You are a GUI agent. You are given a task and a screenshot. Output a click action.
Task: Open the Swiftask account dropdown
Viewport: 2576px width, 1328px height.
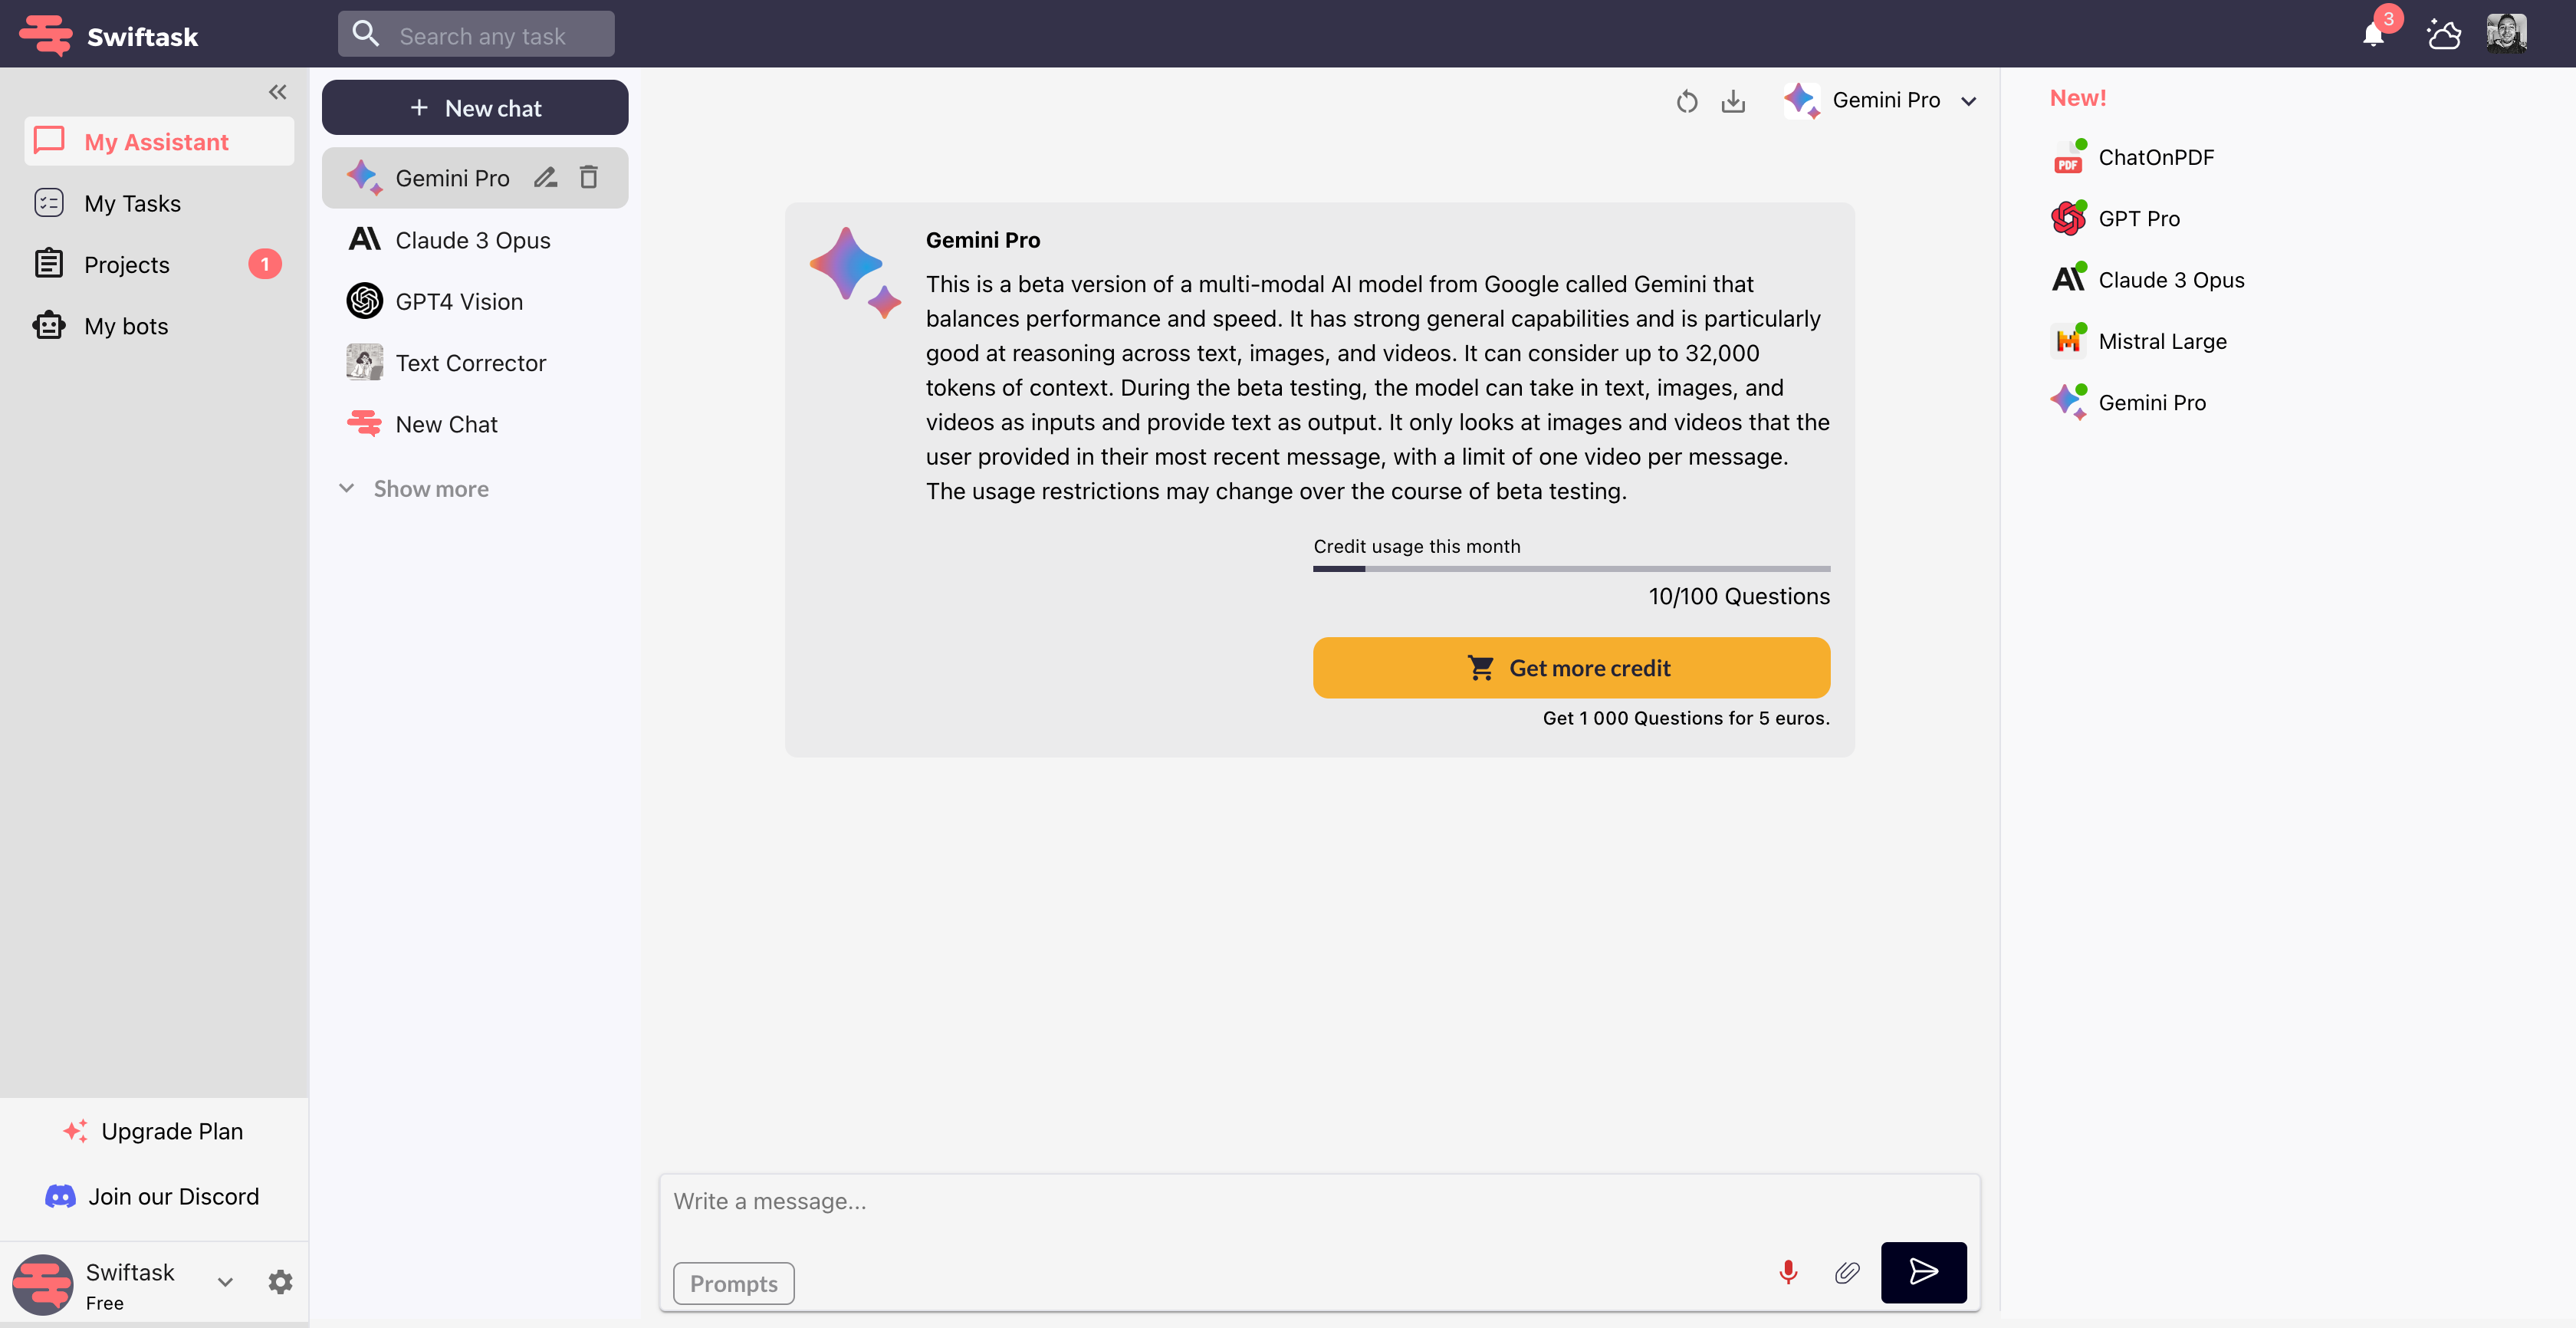pyautogui.click(x=224, y=1283)
